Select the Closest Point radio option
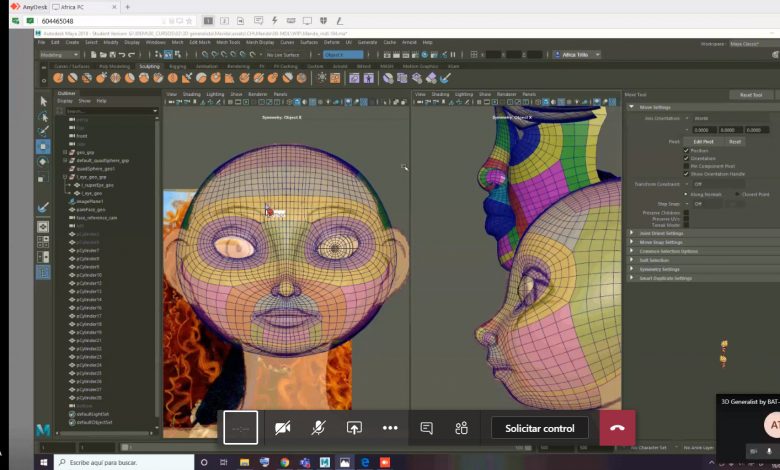 737,194
